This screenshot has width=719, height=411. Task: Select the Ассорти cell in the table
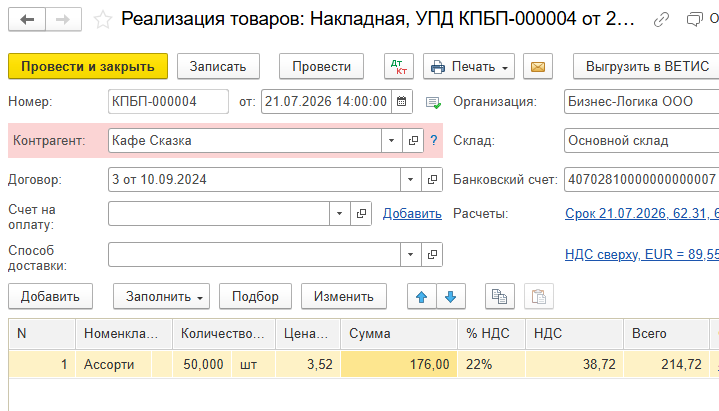point(114,364)
